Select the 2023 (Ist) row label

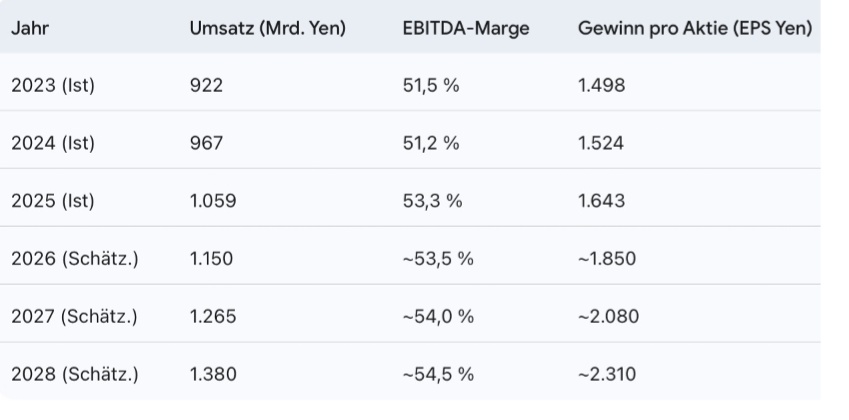click(x=52, y=85)
